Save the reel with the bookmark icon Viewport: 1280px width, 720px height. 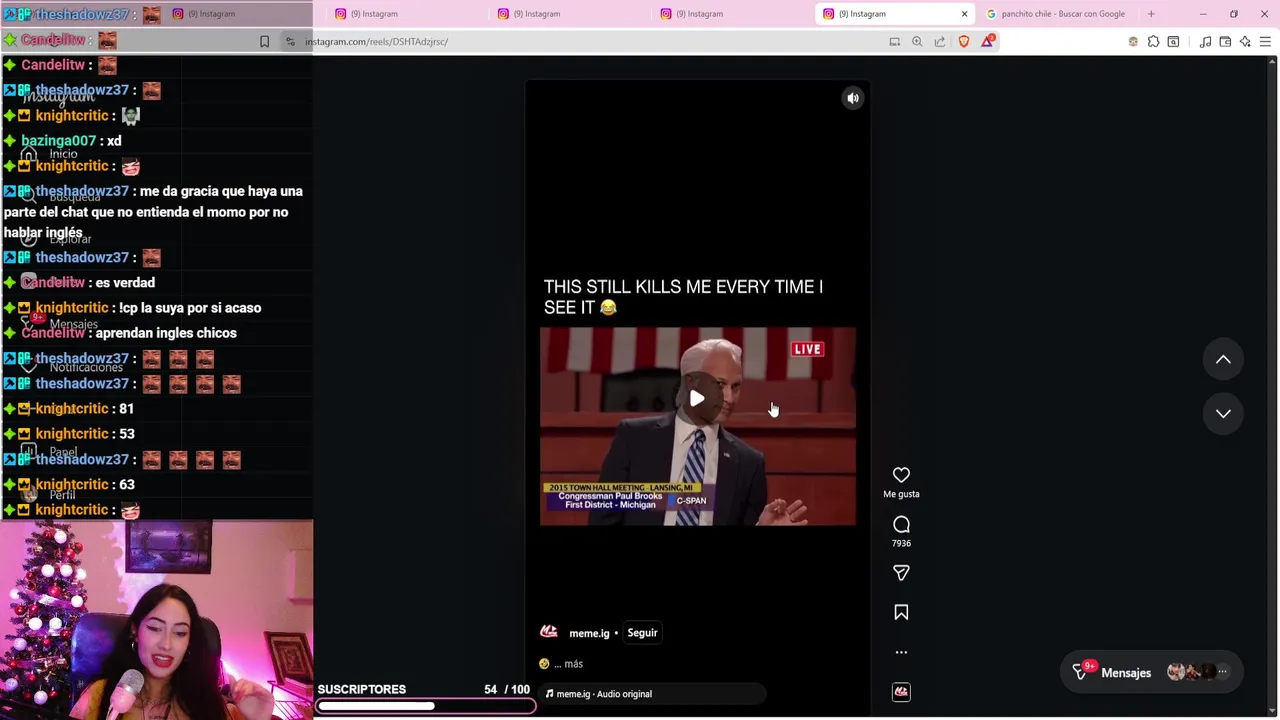tap(901, 612)
